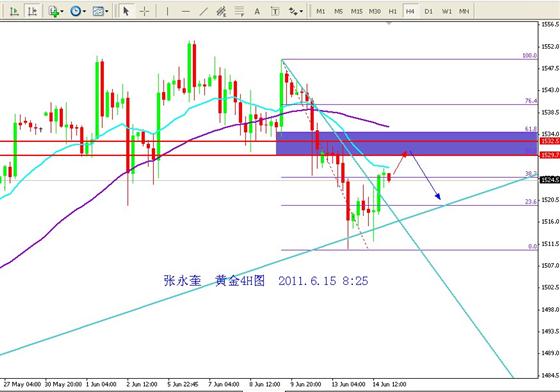Select the cursor arrow tool
The width and height of the screenshot is (560, 392).
(x=126, y=11)
